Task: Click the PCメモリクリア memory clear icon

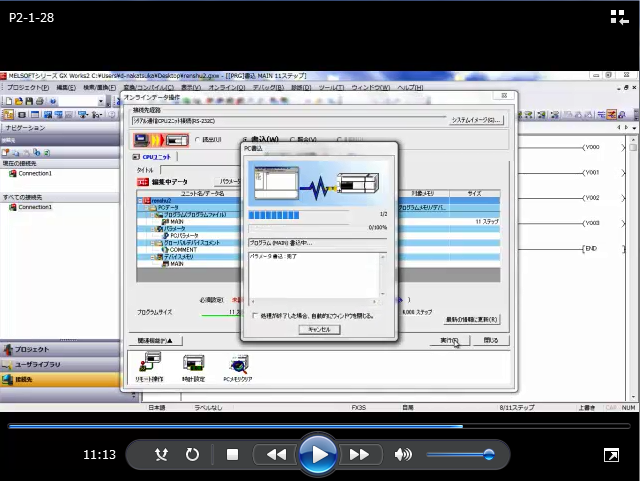Action: pos(238,368)
